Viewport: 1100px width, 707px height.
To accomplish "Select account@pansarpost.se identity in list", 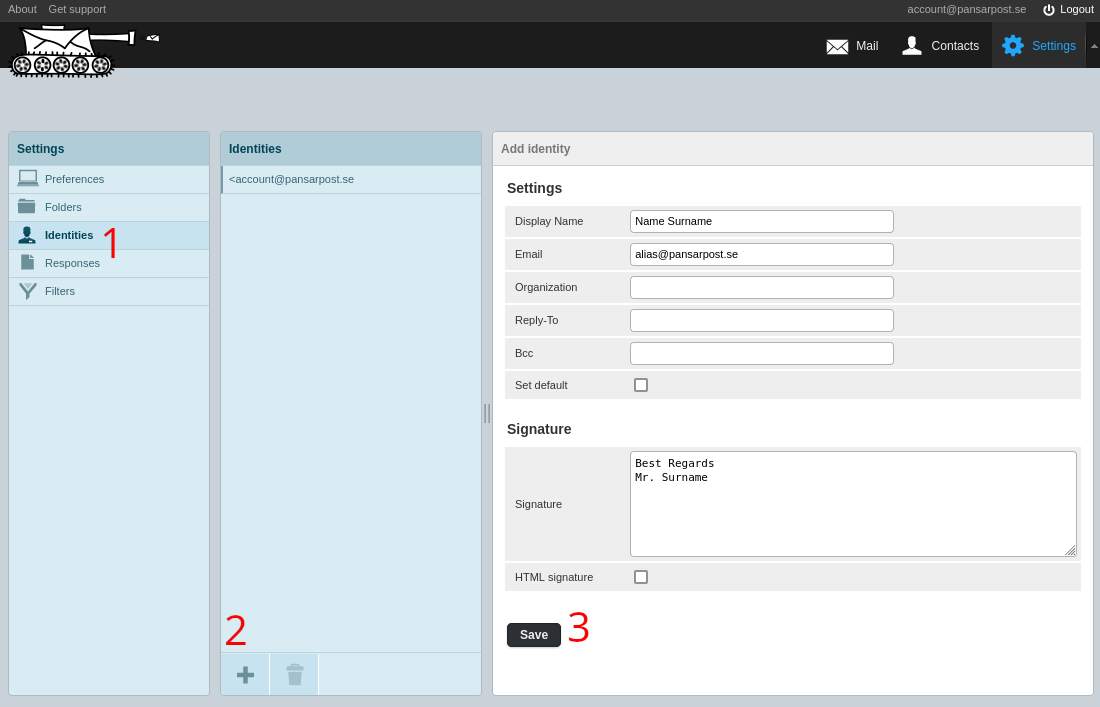I will tap(351, 180).
